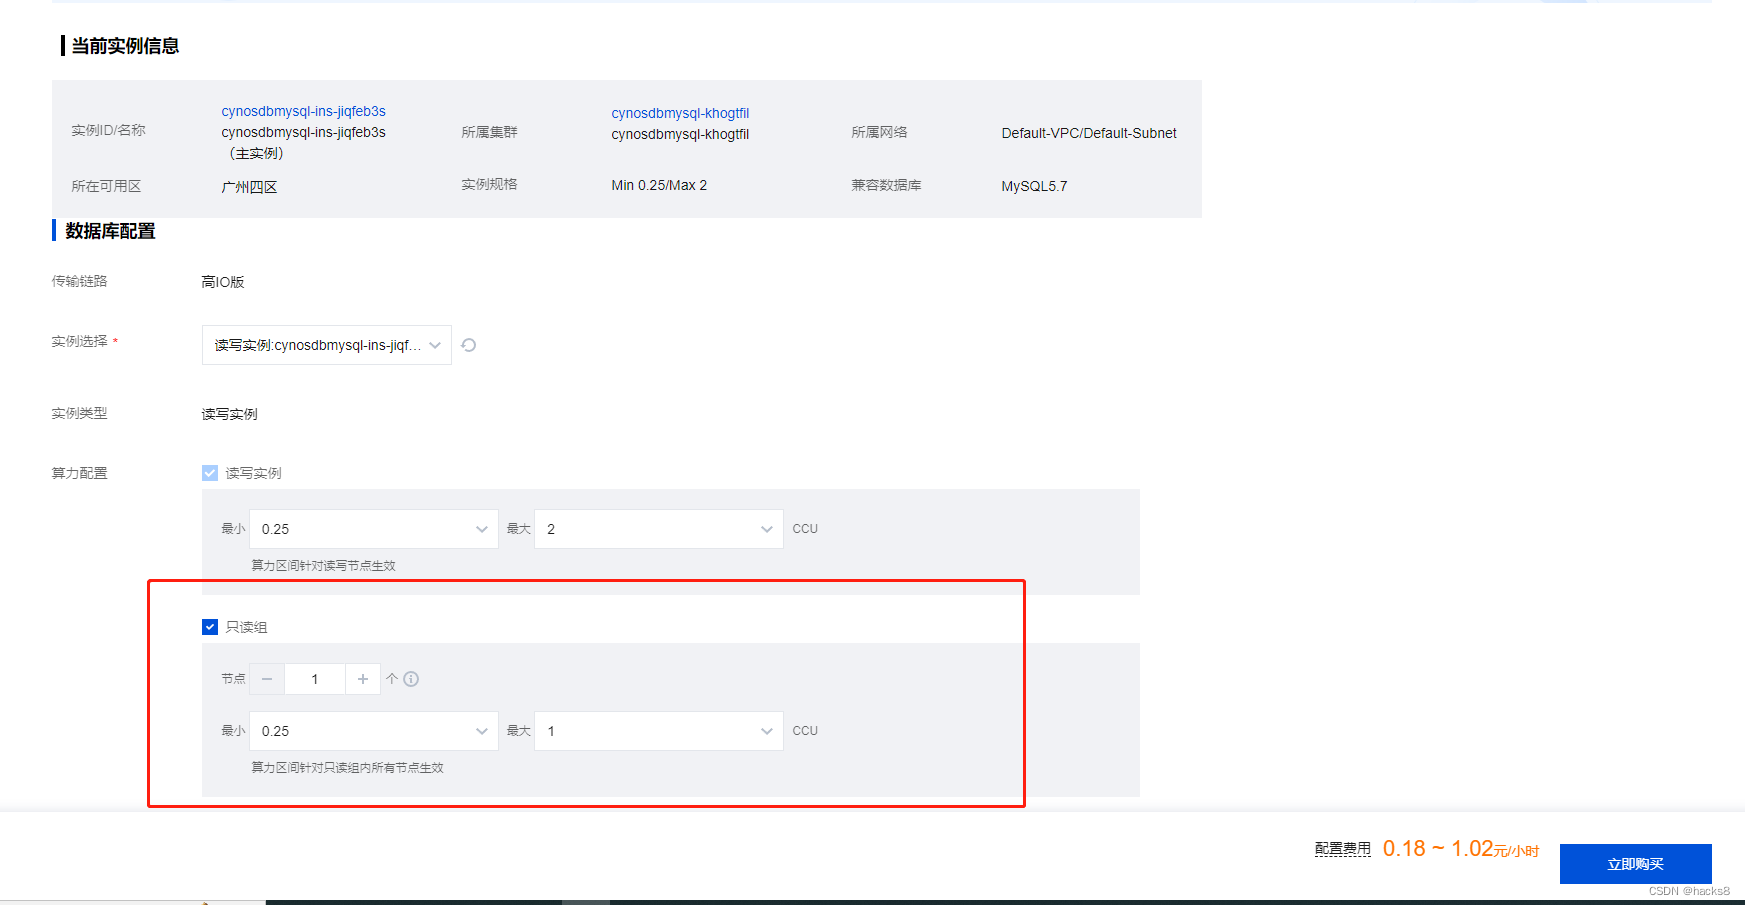Screen dimensions: 1745x905
Task: Click the refresh icon beside instance selector
Action: 468,345
